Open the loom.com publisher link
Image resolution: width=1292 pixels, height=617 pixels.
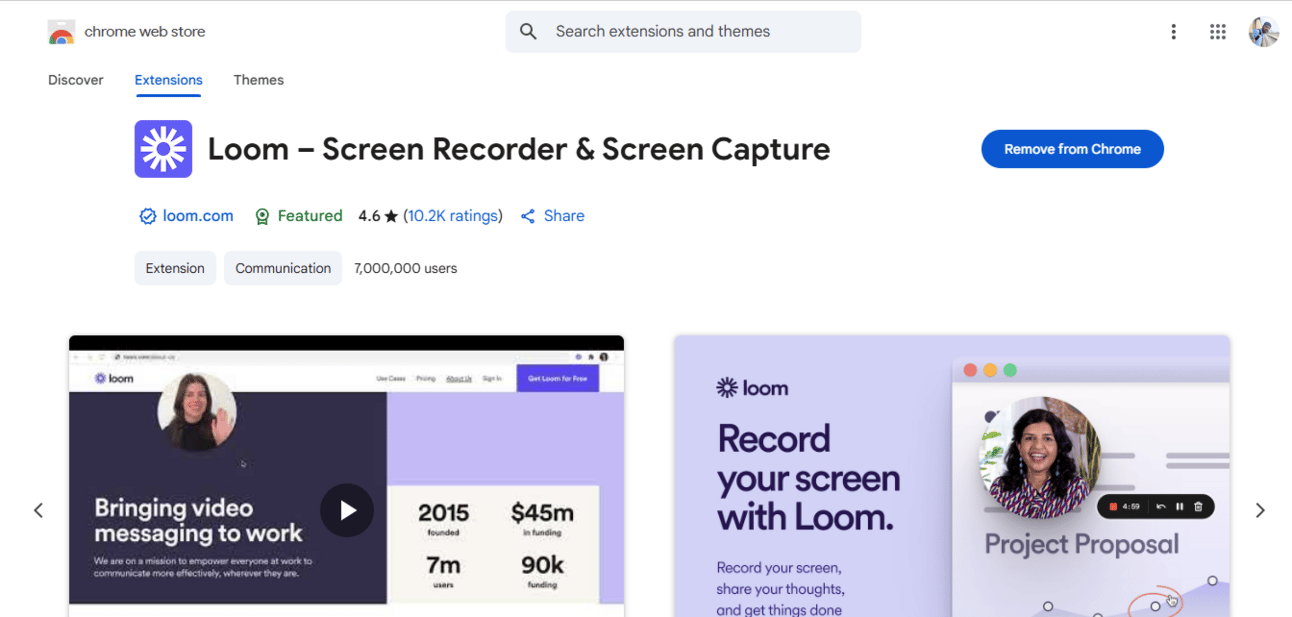[198, 216]
